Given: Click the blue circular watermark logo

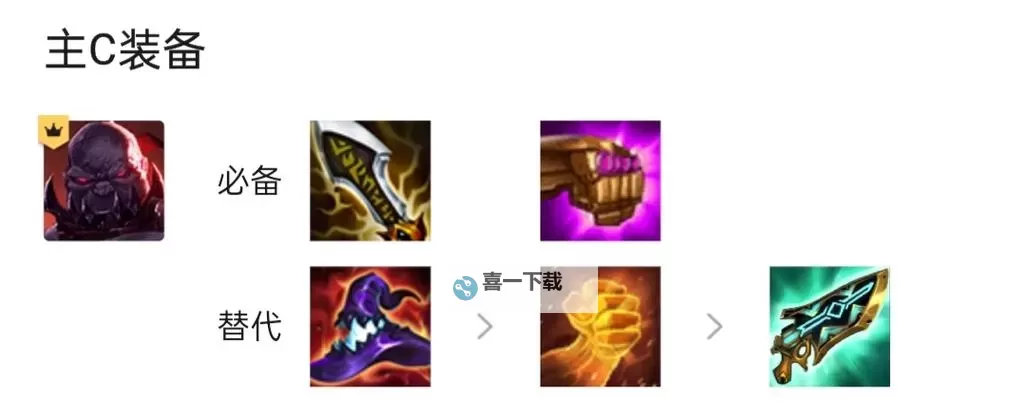Looking at the screenshot, I should click(465, 287).
